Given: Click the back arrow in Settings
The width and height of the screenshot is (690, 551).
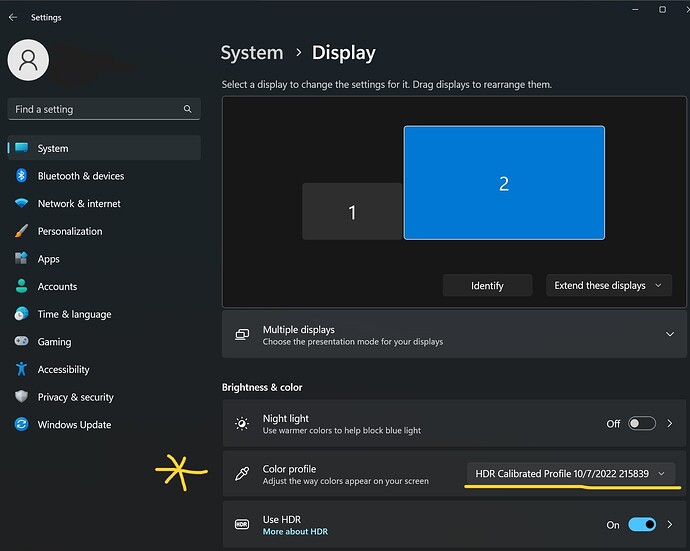Looking at the screenshot, I should 13,17.
